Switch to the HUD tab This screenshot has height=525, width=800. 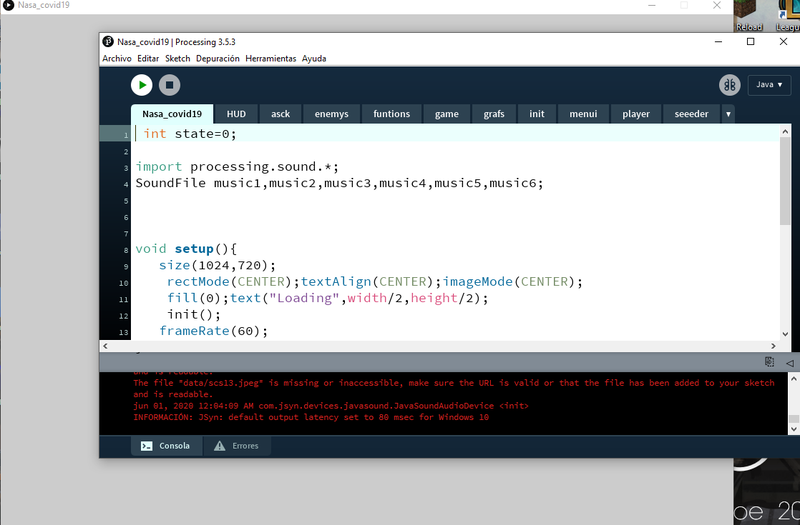tap(236, 114)
